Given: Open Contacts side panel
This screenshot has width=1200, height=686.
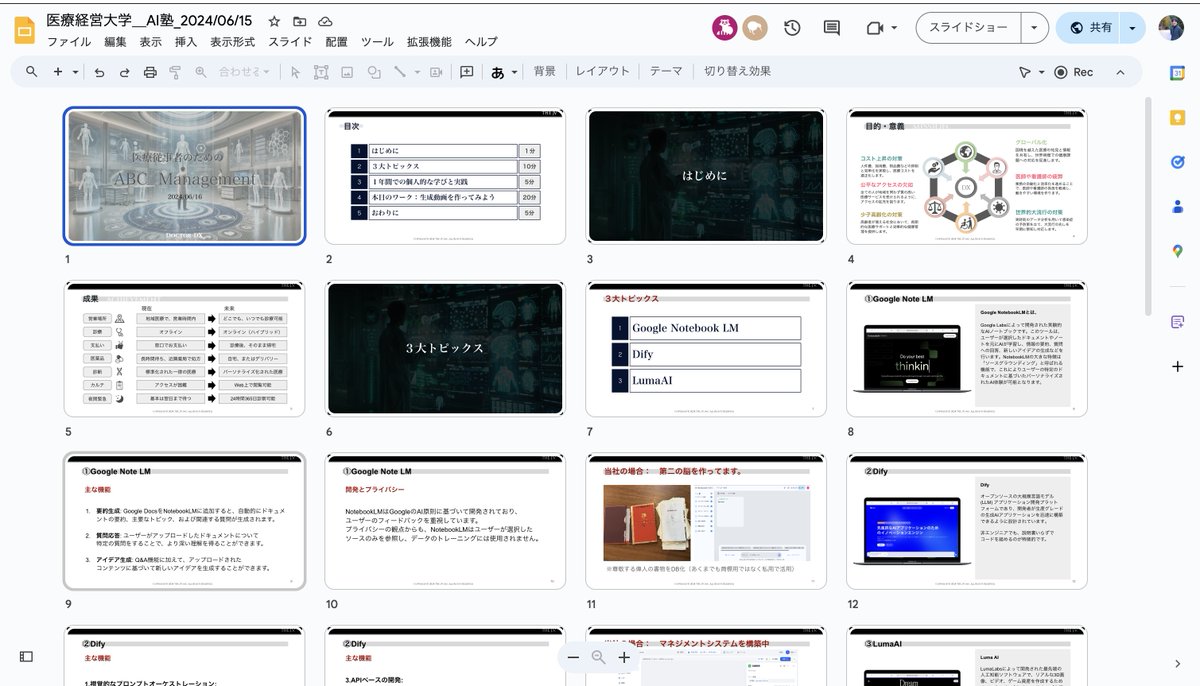Looking at the screenshot, I should pyautogui.click(x=1178, y=206).
